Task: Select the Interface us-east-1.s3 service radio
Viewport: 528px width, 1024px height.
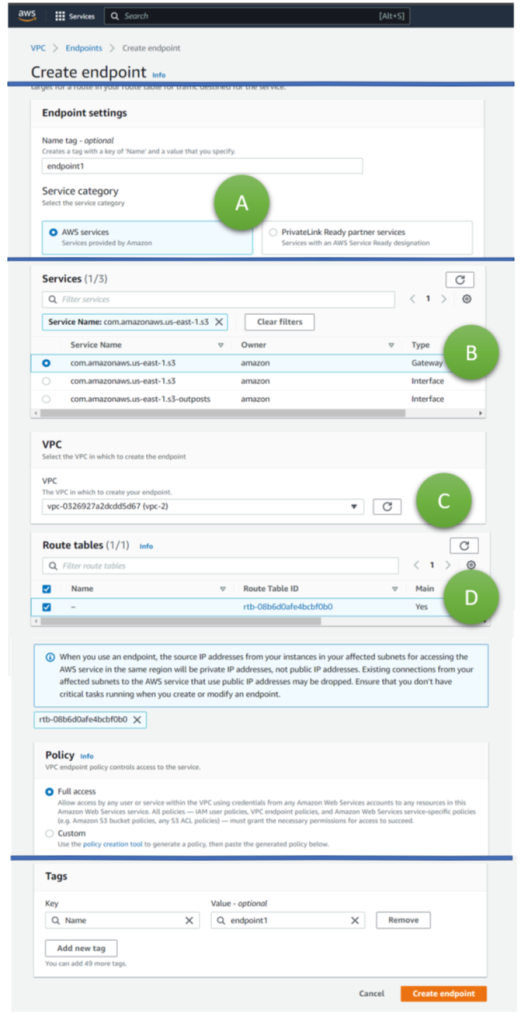Action: pyautogui.click(x=46, y=381)
